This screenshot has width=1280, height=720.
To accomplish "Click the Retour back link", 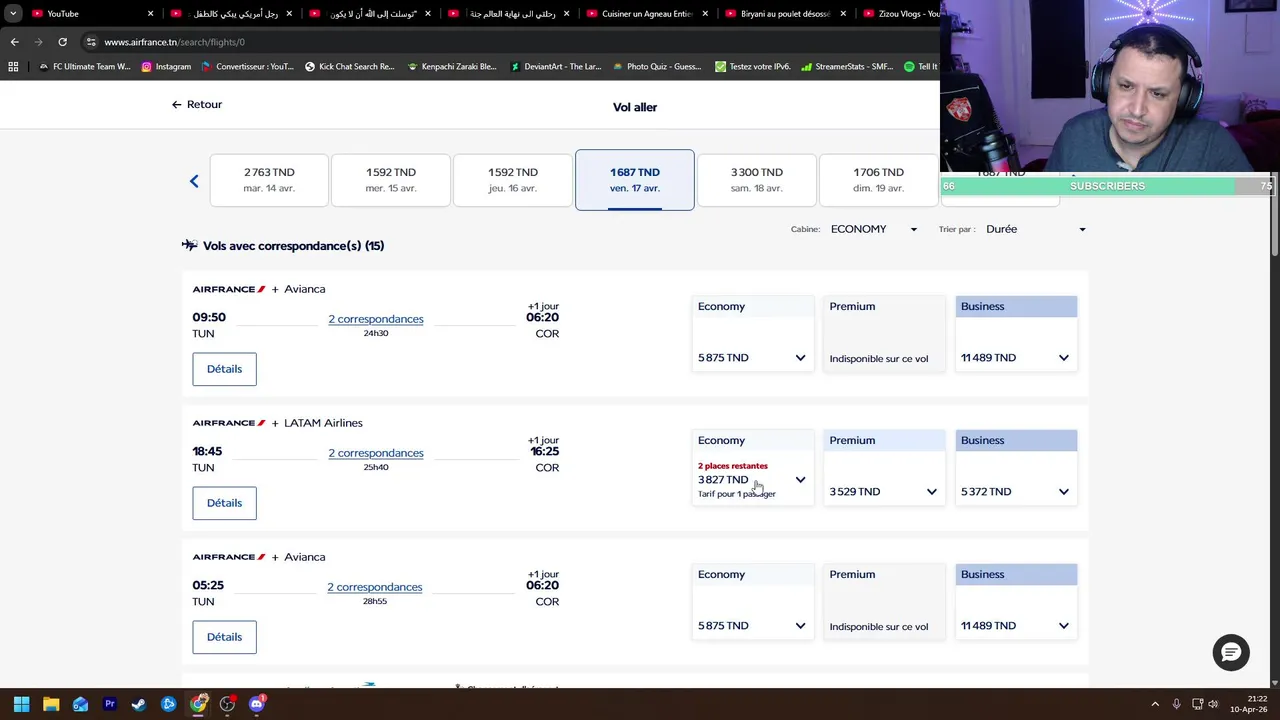I will click(x=196, y=104).
